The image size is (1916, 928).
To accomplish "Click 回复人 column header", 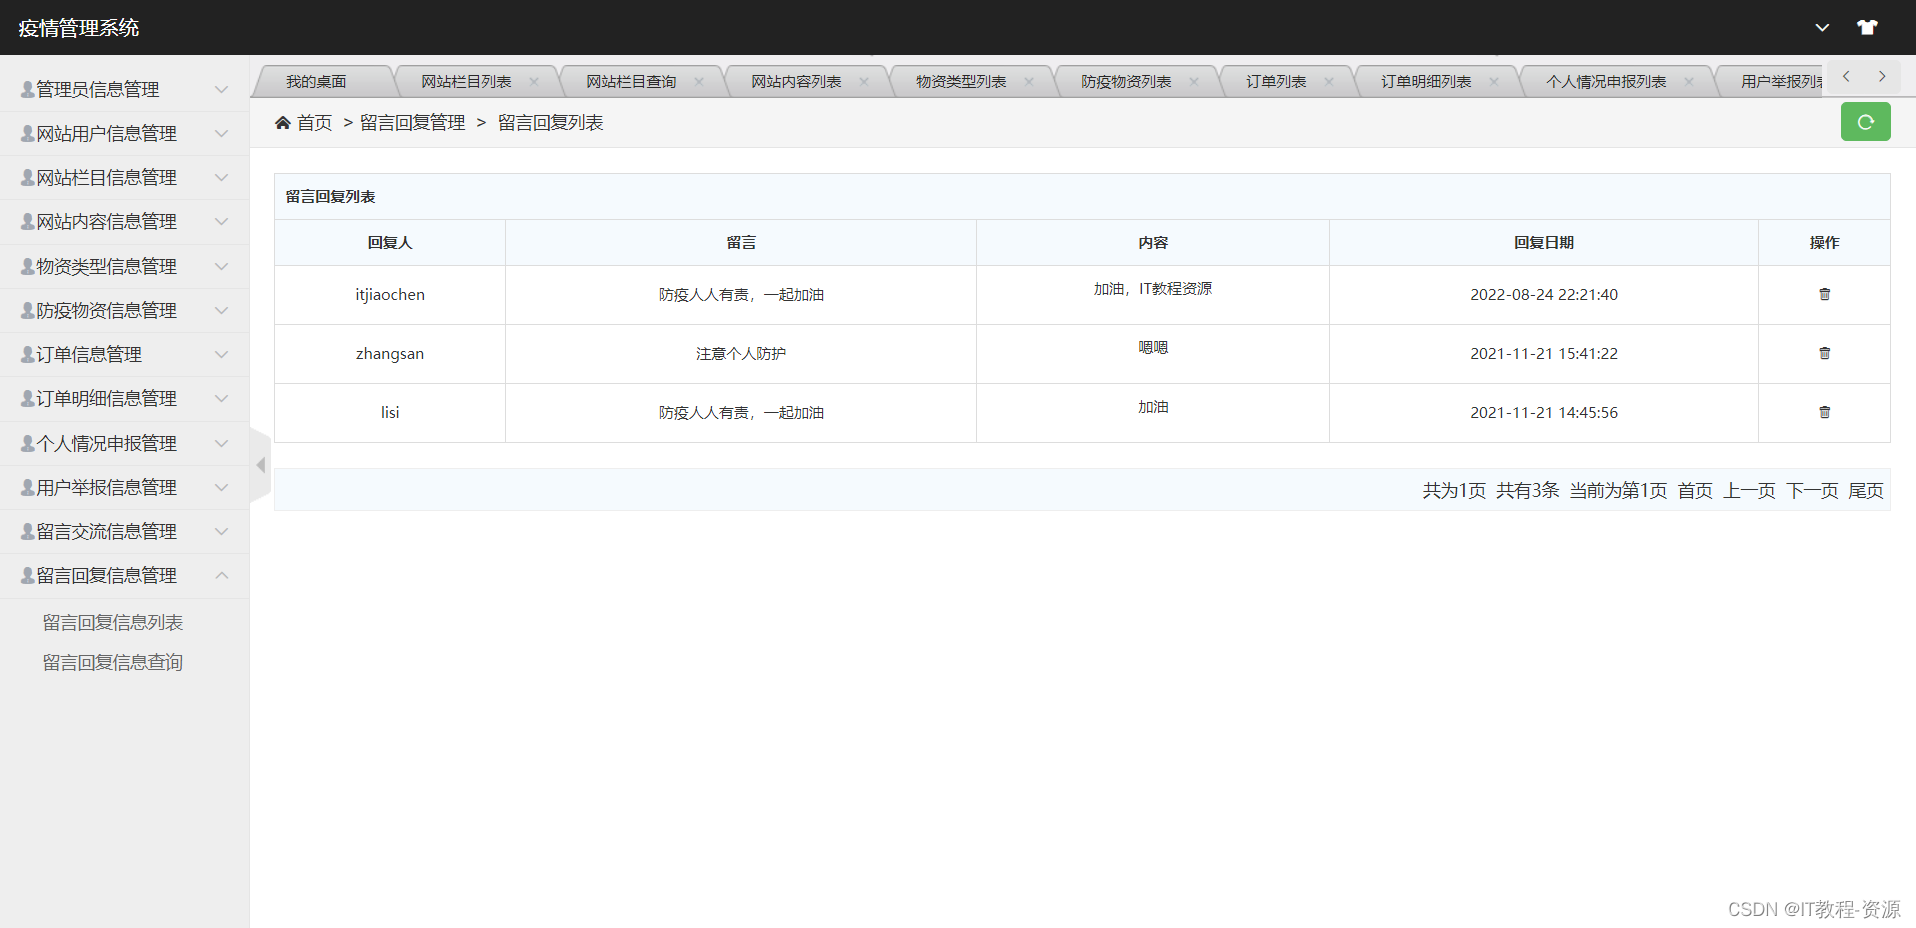I will point(390,242).
